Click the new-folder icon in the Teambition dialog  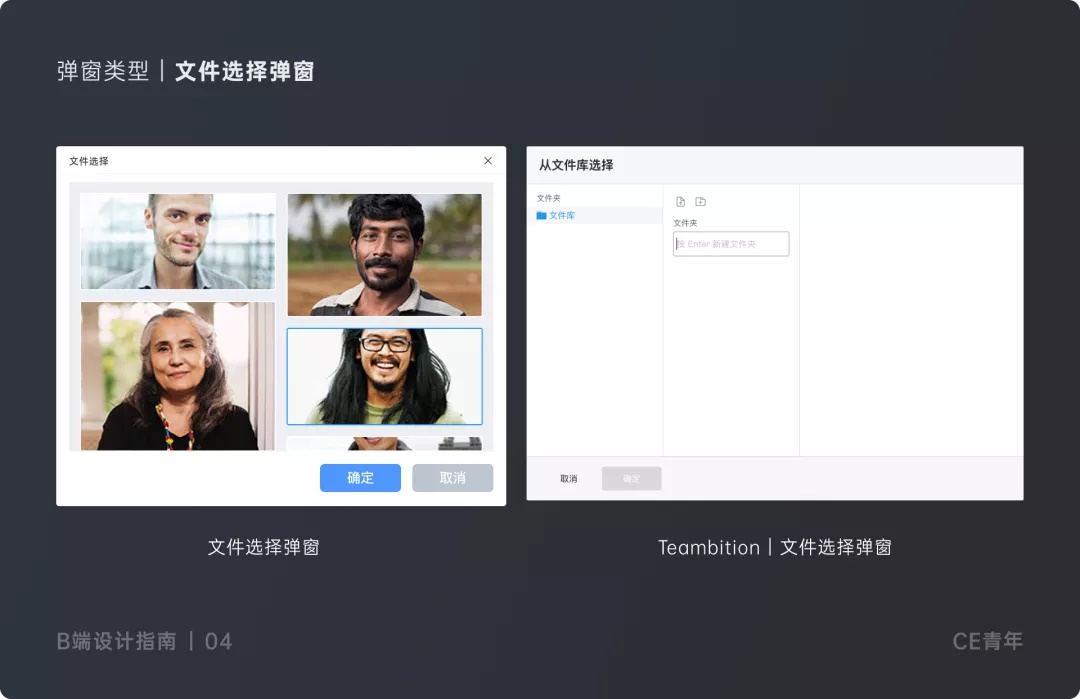[701, 201]
